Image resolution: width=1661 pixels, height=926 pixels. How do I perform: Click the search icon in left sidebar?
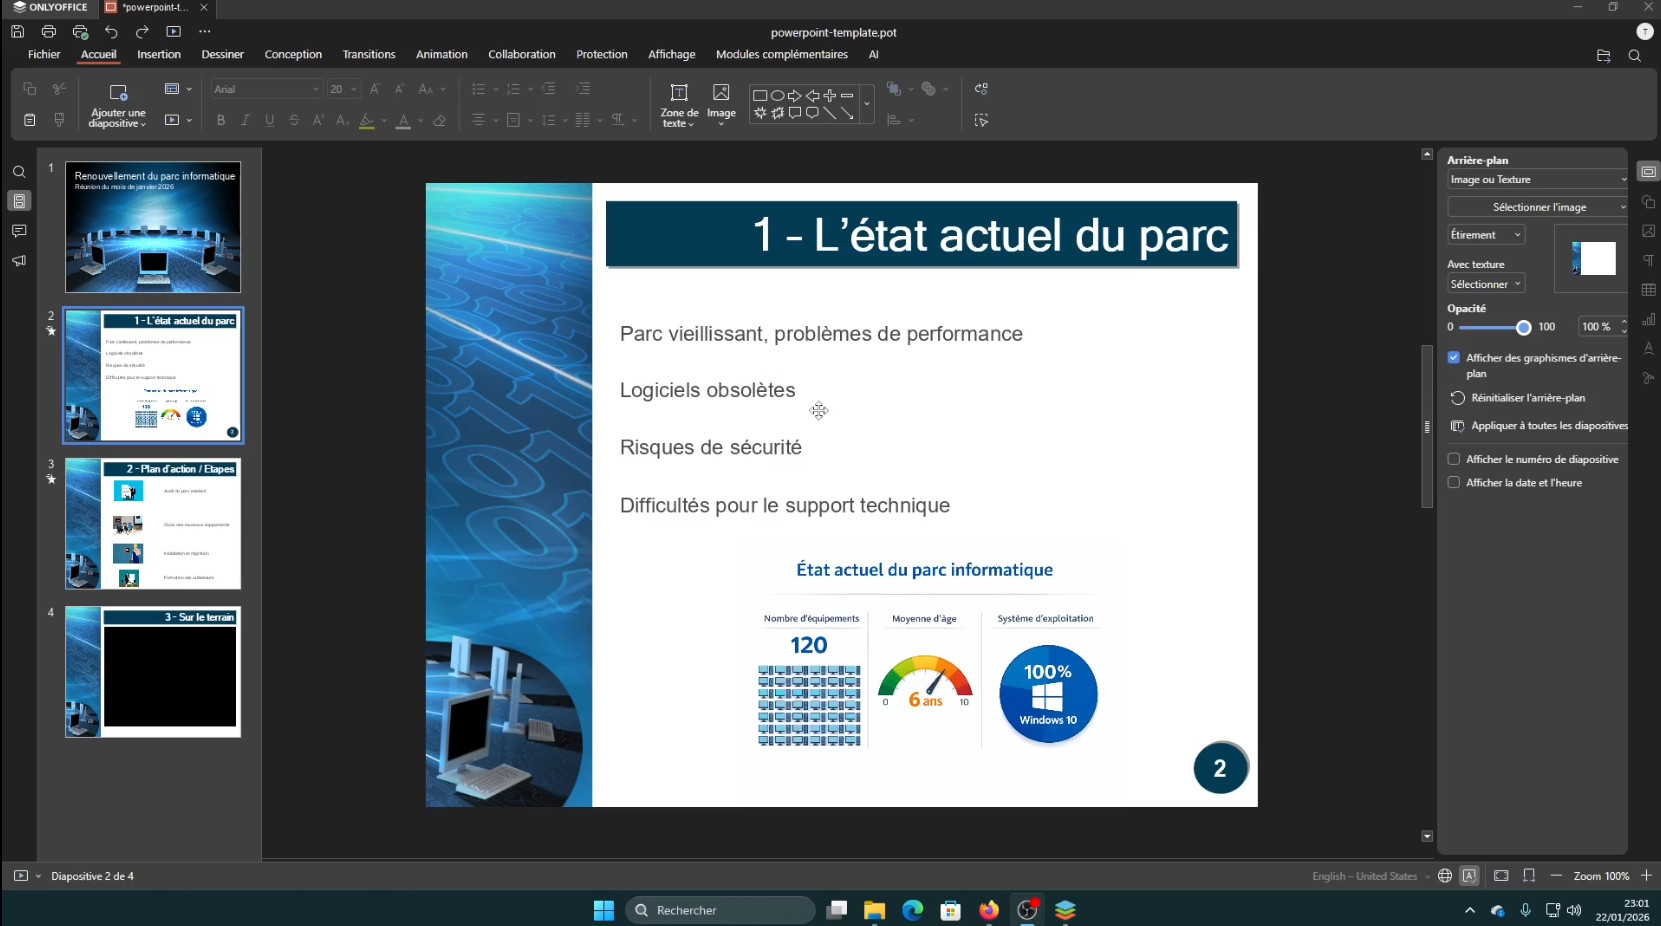[x=19, y=172]
